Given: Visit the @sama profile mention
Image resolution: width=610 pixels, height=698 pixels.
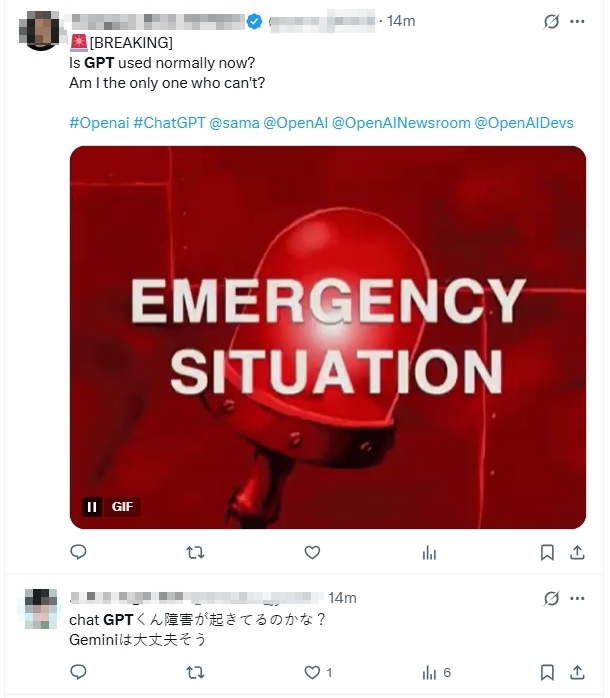Looking at the screenshot, I should (234, 123).
